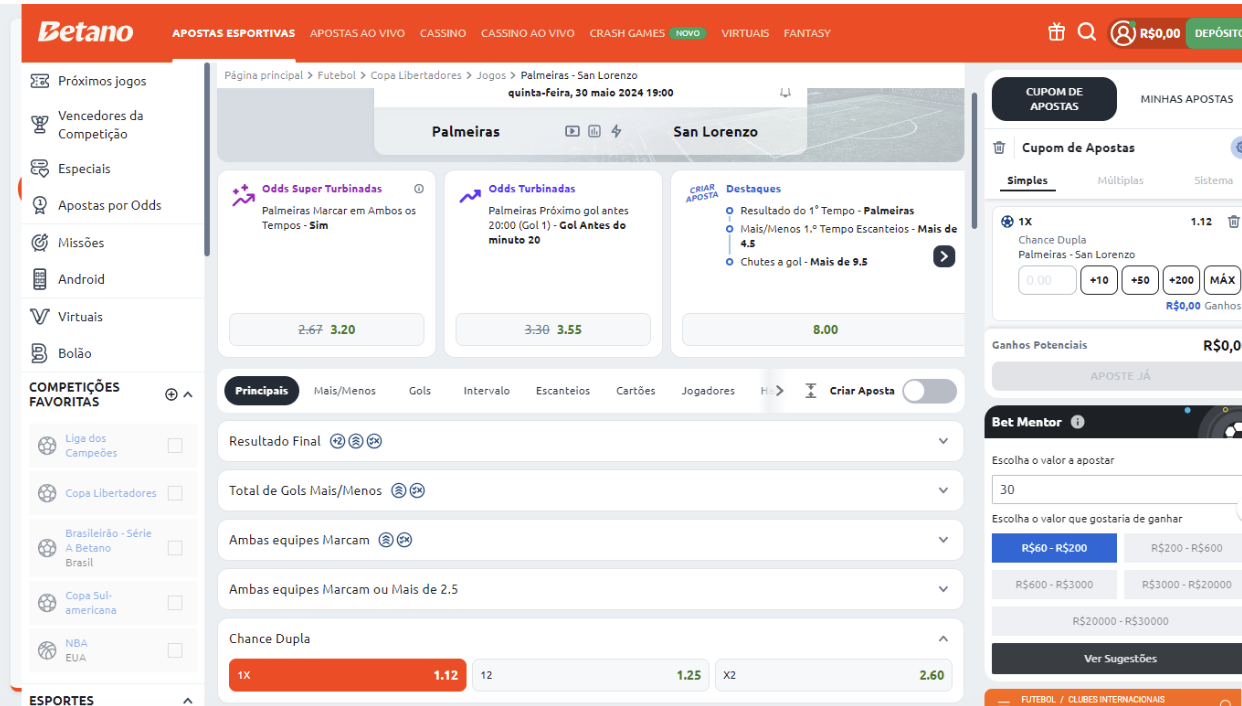Image resolution: width=1242 pixels, height=706 pixels.
Task: Open the match statistics chart icon
Action: [x=594, y=131]
